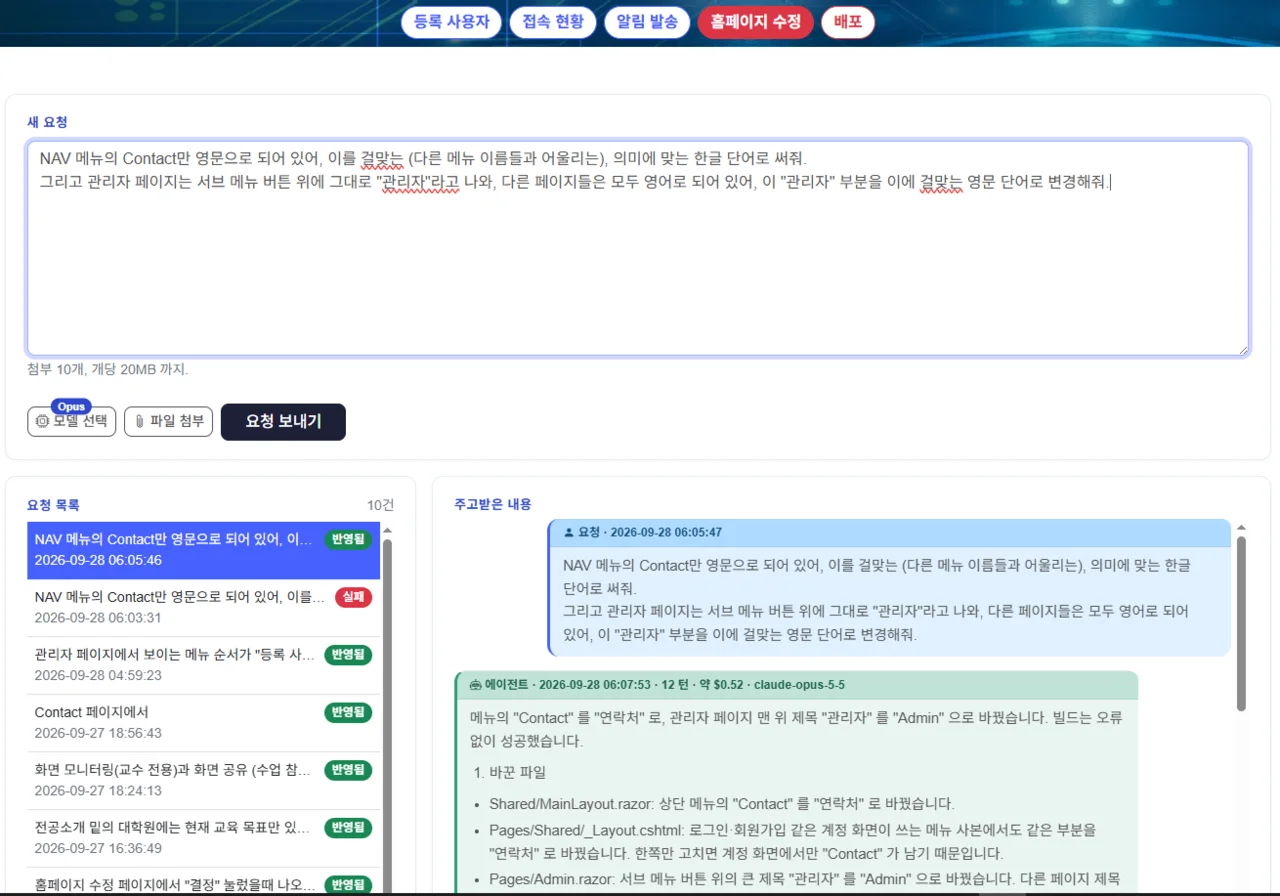Viewport: 1280px width, 896px height.
Task: Open the 모델 선택 model picker
Action: (72, 422)
